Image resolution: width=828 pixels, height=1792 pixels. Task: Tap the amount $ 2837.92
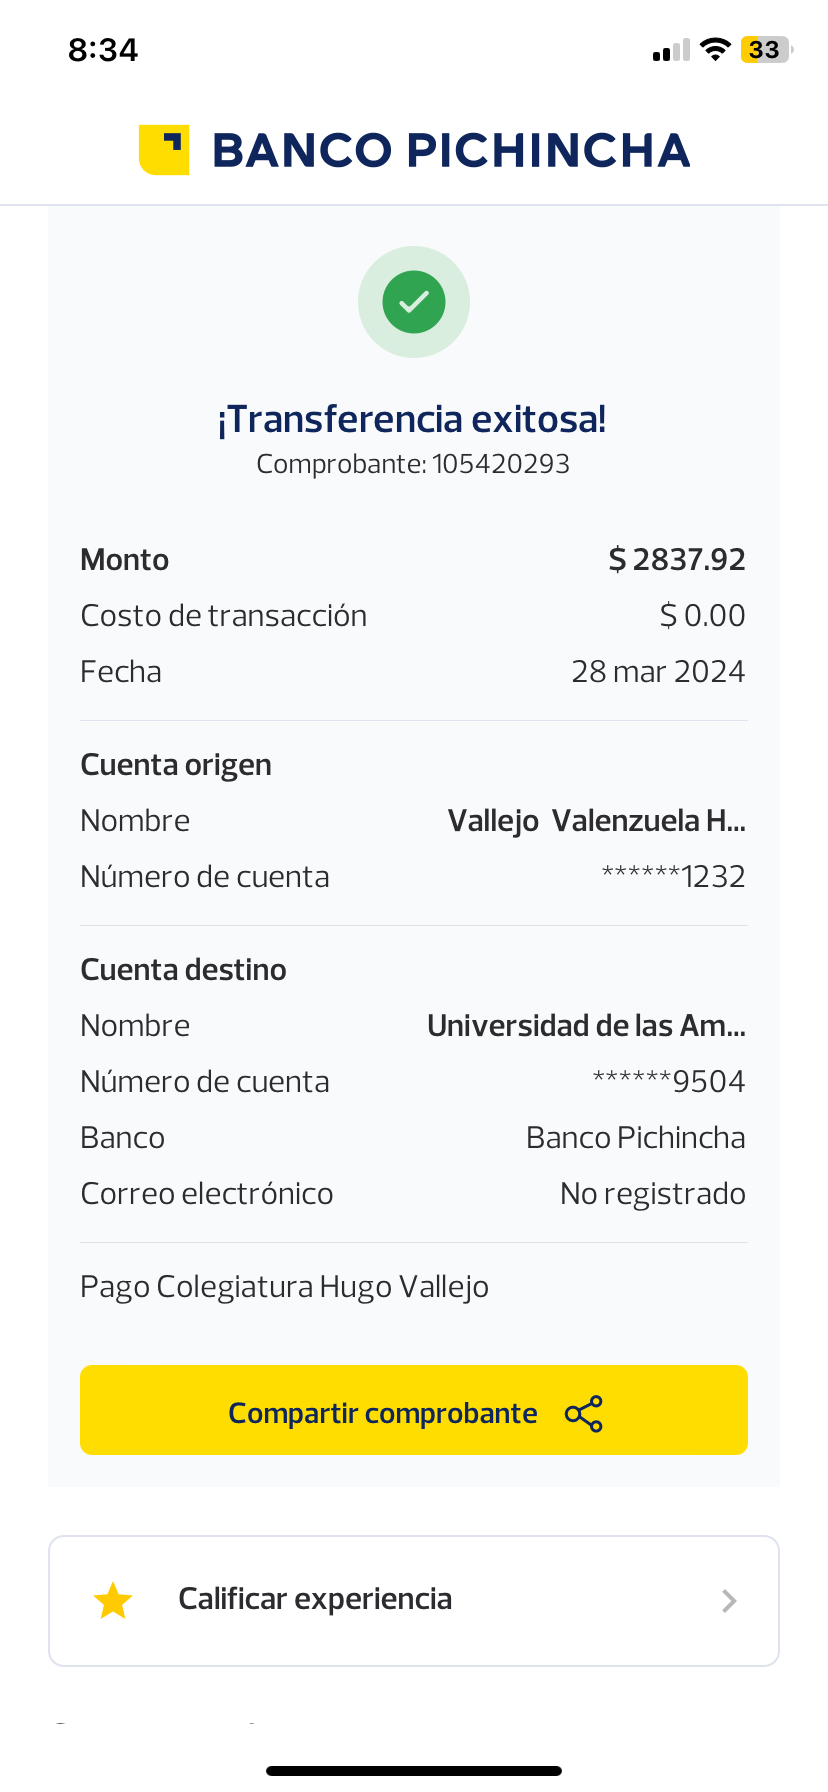coord(677,560)
